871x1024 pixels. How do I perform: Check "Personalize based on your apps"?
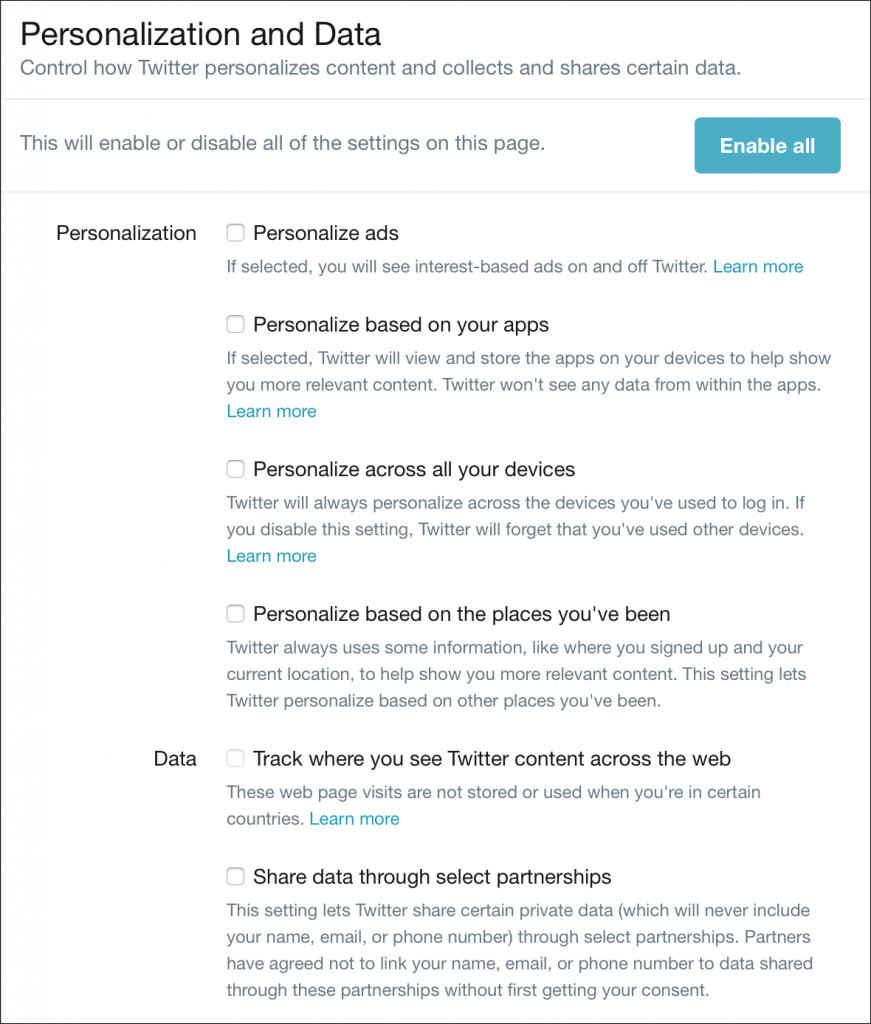(235, 324)
